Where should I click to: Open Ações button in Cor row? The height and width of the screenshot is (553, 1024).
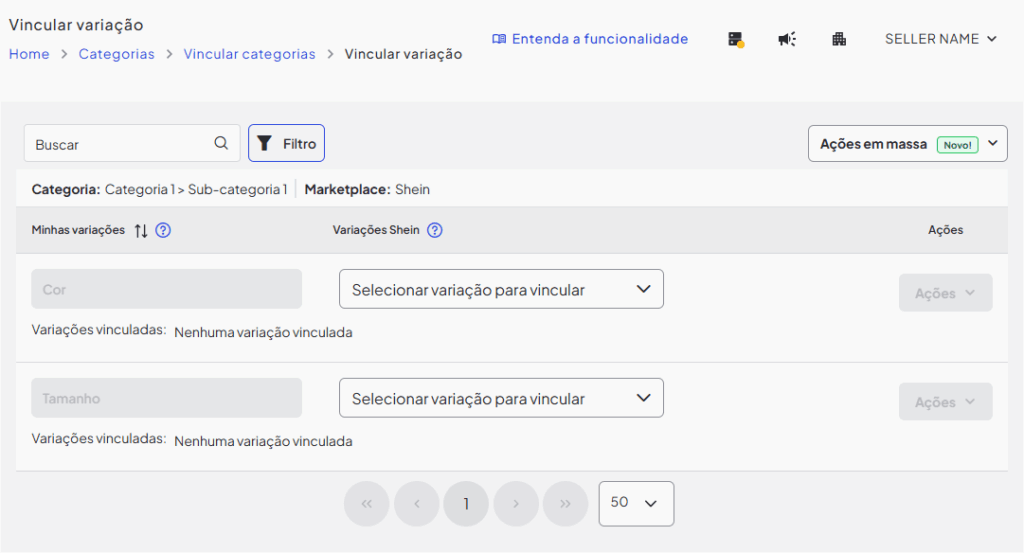(945, 293)
